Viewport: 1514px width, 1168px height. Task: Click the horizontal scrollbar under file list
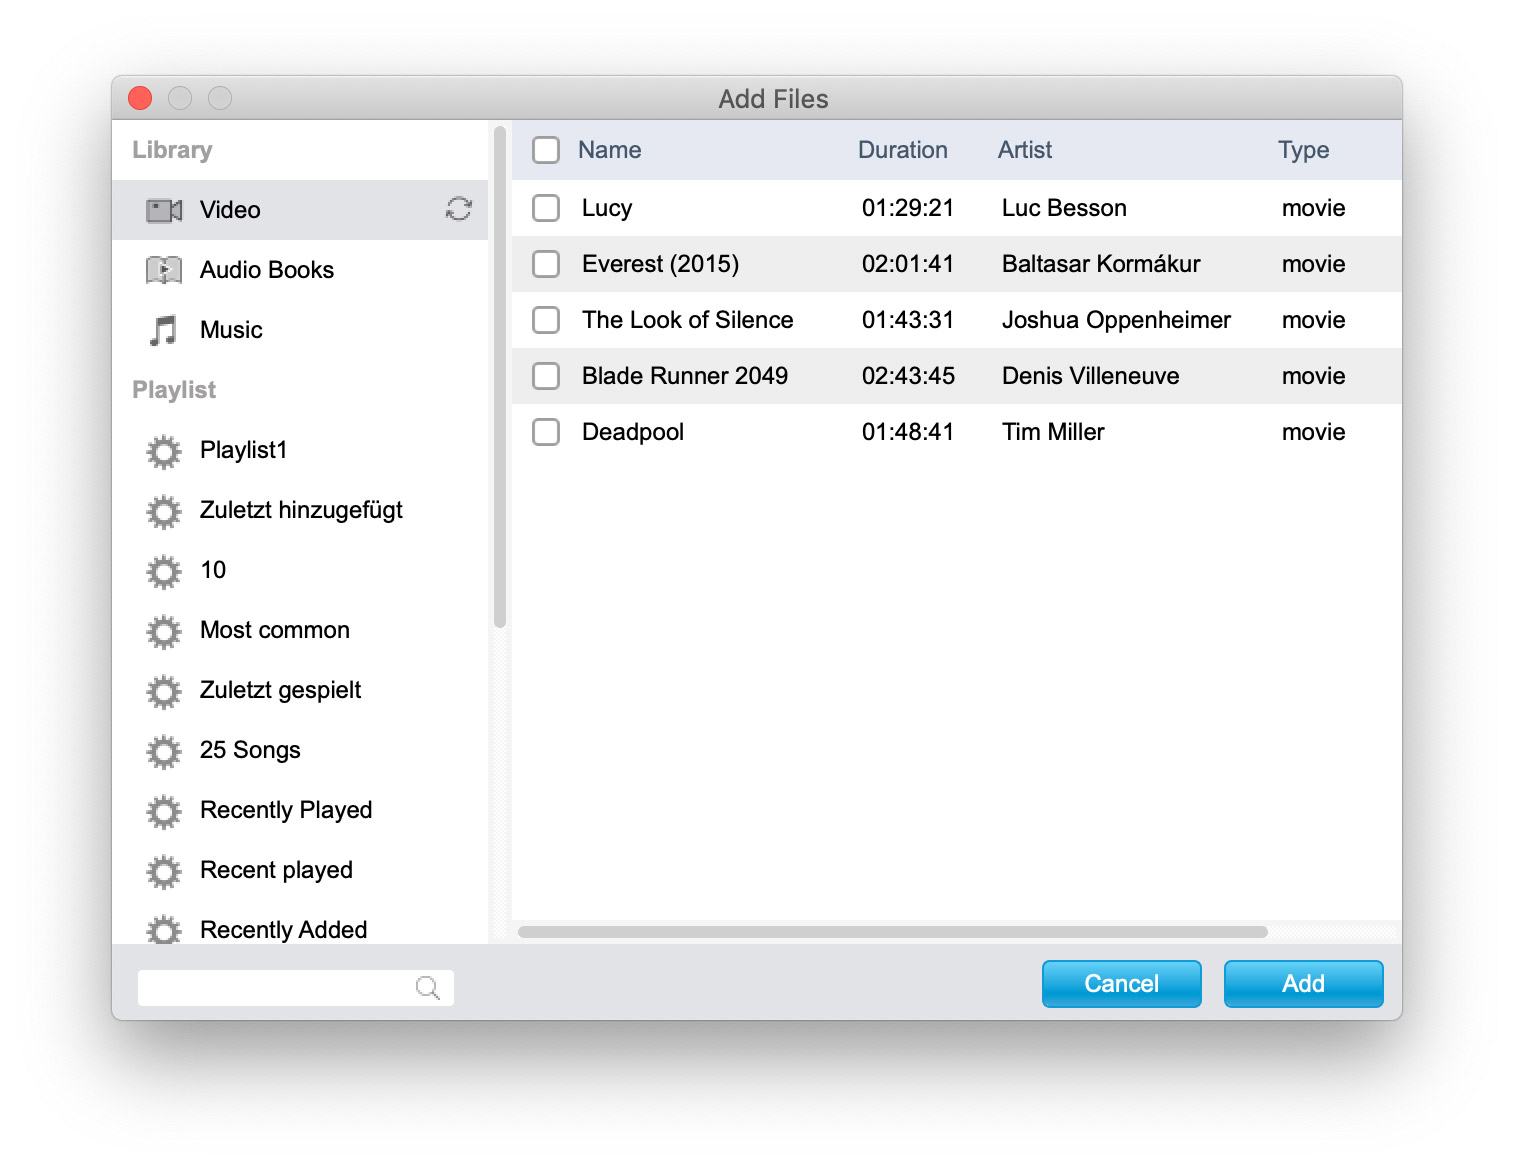892,932
